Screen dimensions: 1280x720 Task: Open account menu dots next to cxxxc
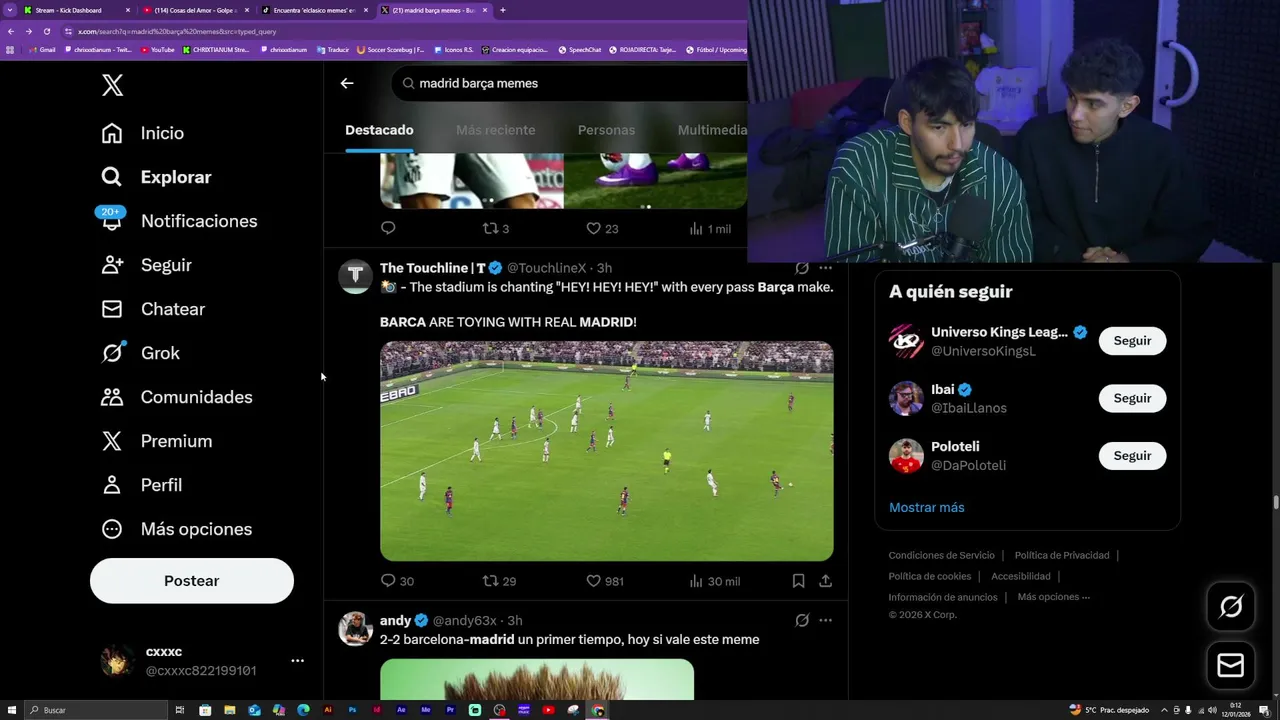click(297, 661)
